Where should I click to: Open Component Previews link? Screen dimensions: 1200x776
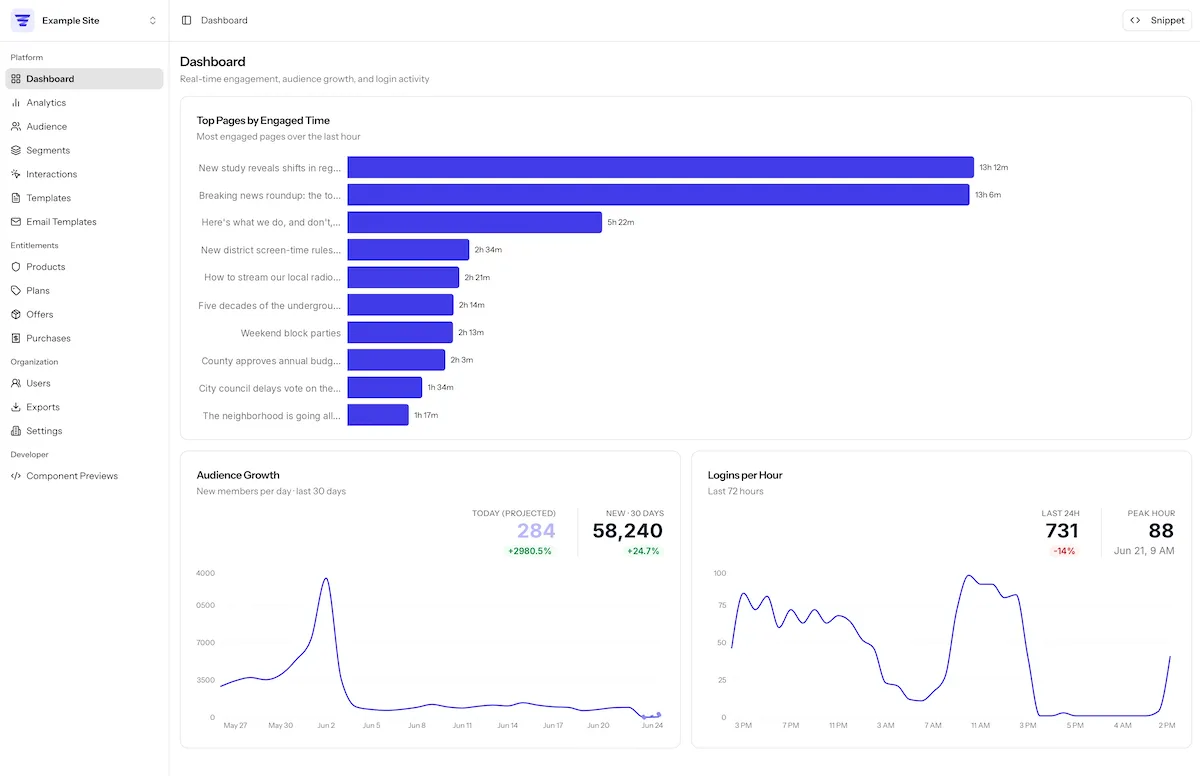[x=84, y=476]
